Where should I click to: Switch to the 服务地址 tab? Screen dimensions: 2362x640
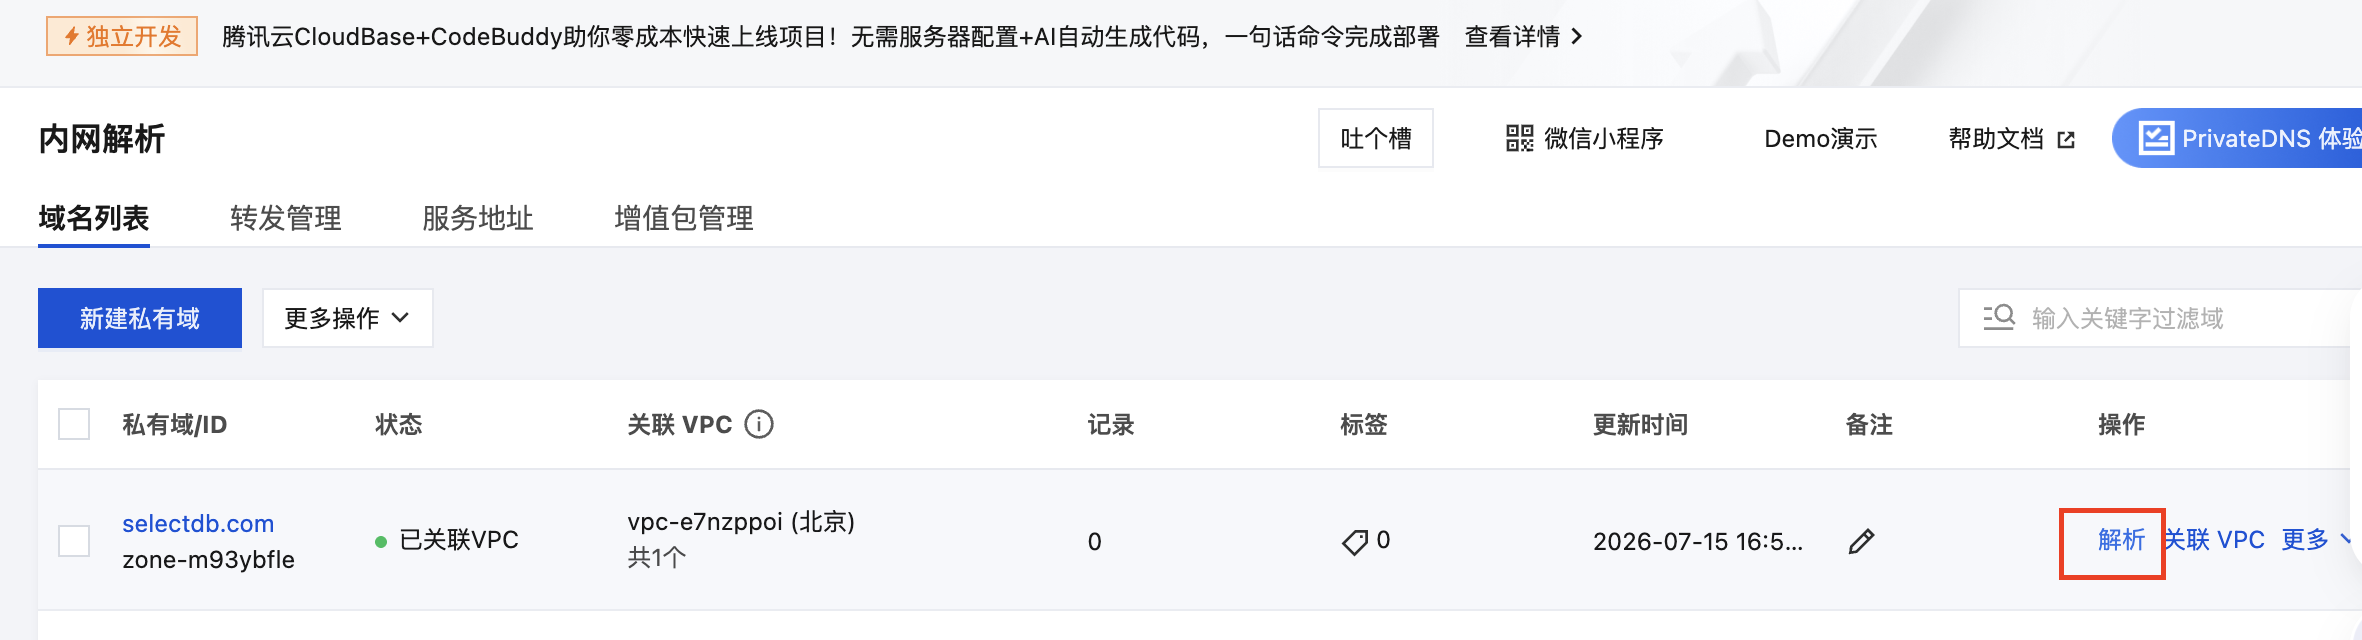coord(478,218)
